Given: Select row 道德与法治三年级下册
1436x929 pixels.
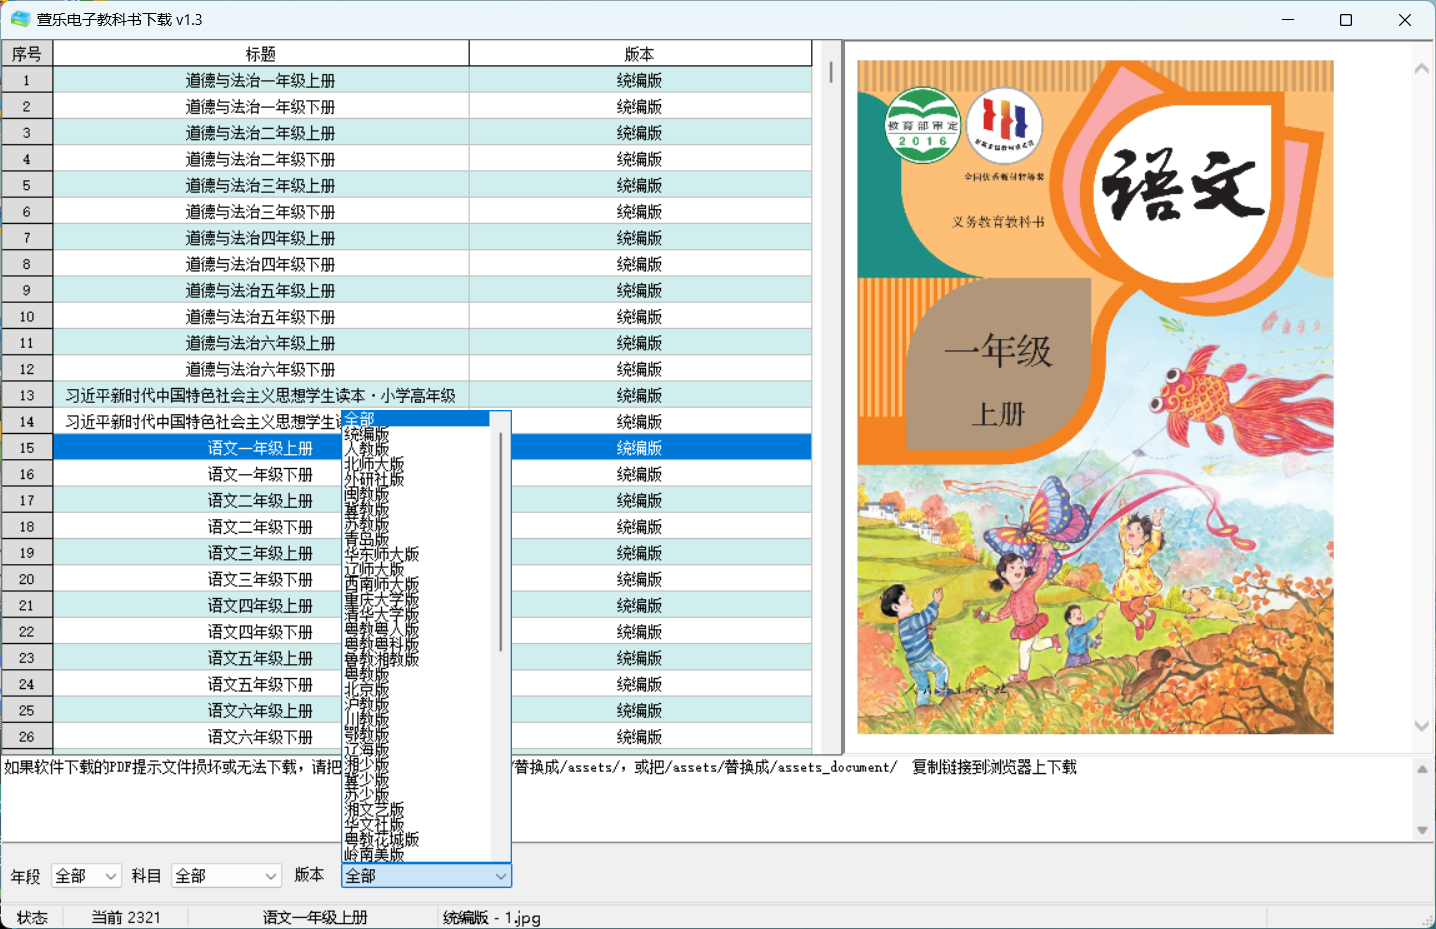Looking at the screenshot, I should click(261, 212).
